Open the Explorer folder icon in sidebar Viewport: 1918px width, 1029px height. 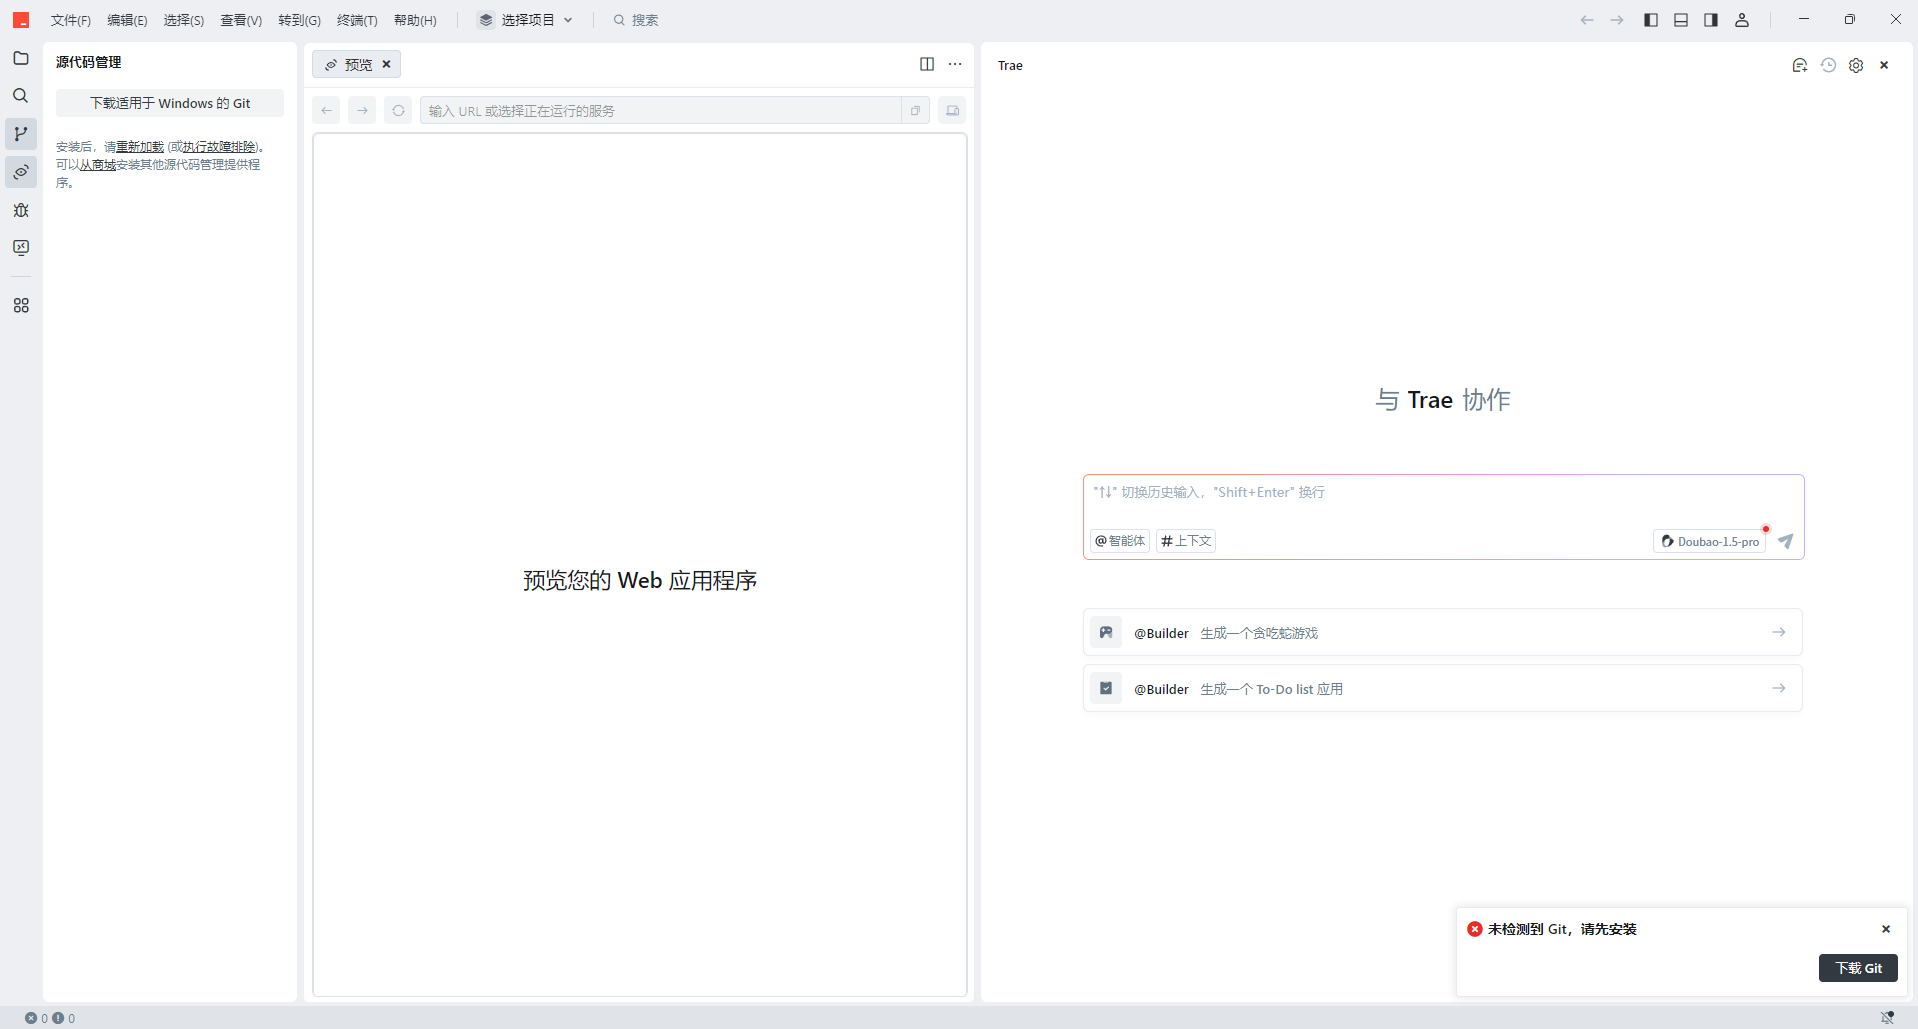21,58
